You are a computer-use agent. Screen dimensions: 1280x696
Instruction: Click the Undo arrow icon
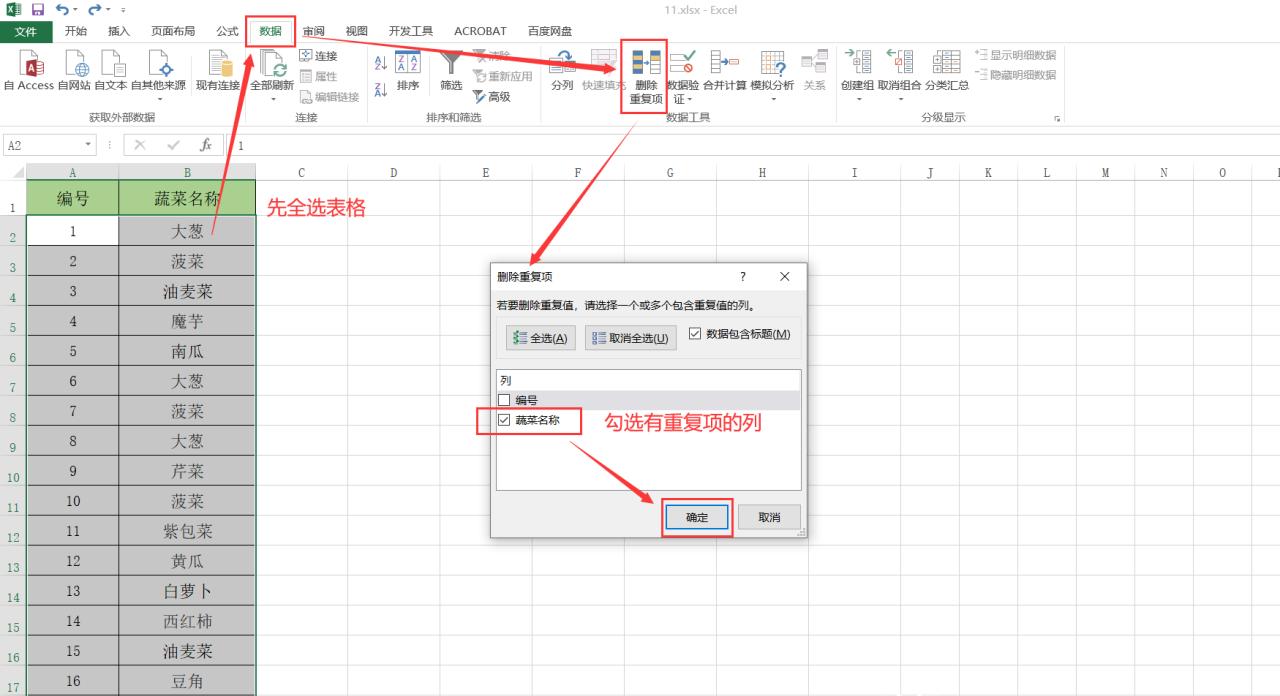tap(62, 9)
